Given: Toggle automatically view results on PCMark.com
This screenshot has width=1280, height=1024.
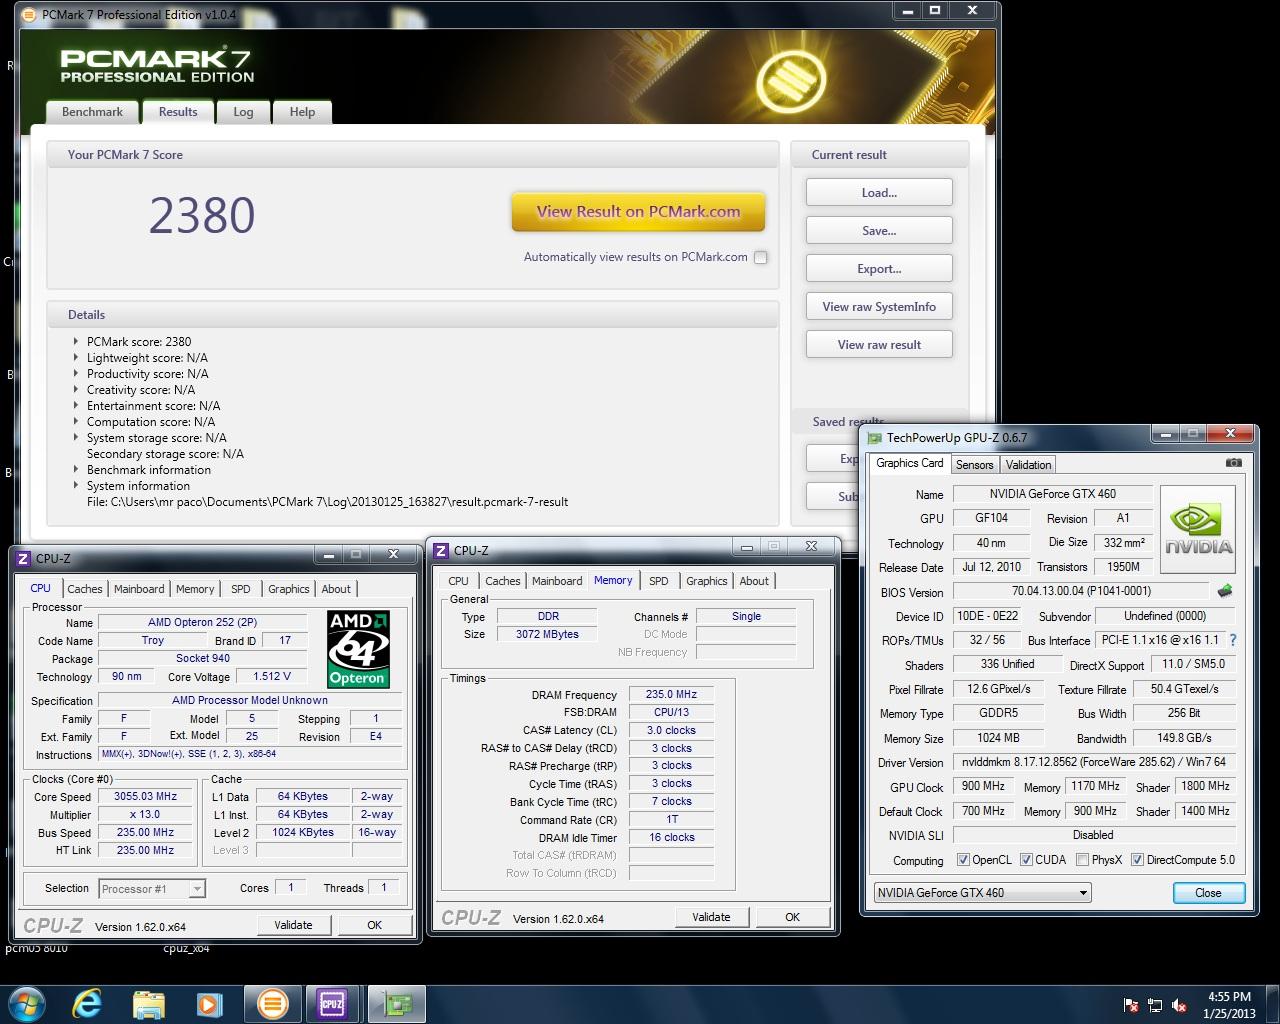Looking at the screenshot, I should coord(760,257).
